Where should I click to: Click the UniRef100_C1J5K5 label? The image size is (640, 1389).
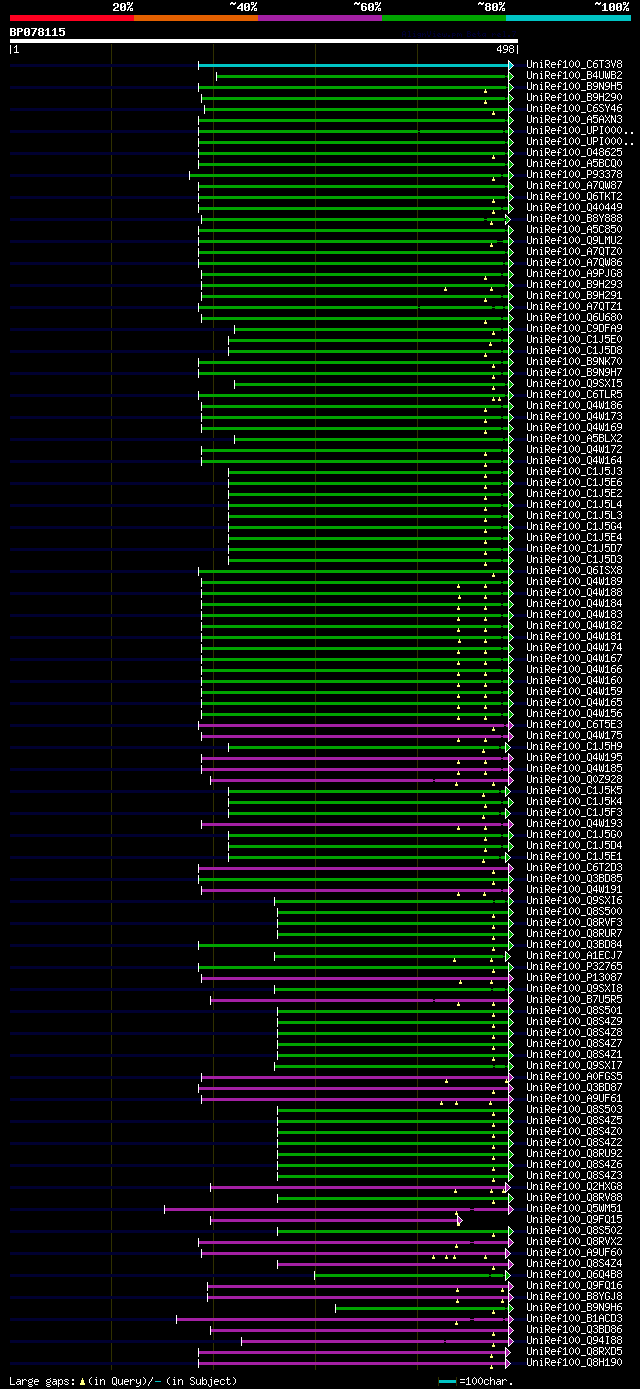pyautogui.click(x=574, y=790)
